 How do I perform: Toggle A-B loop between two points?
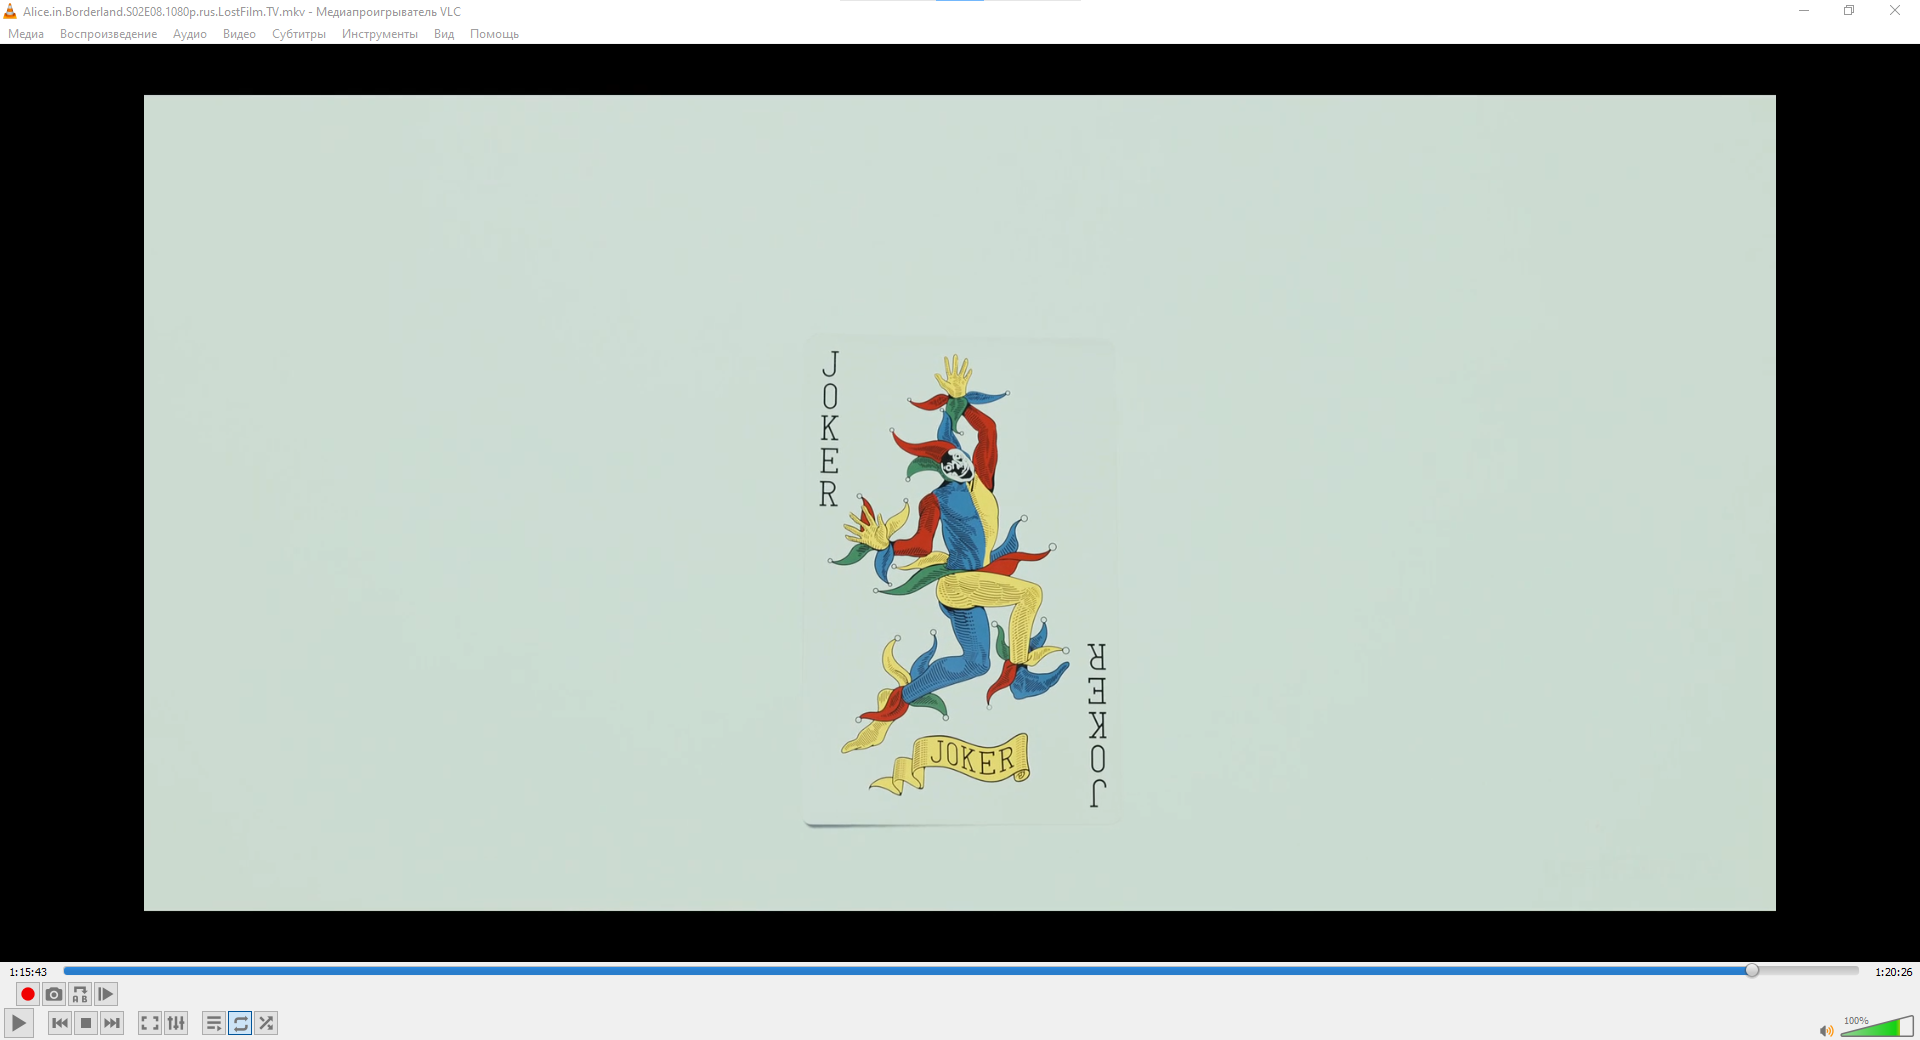(80, 994)
